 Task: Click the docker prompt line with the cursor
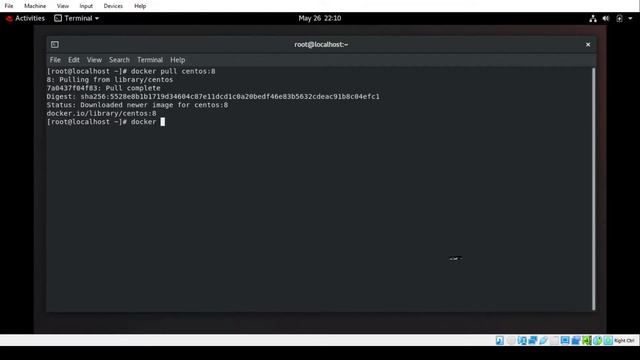(106, 122)
